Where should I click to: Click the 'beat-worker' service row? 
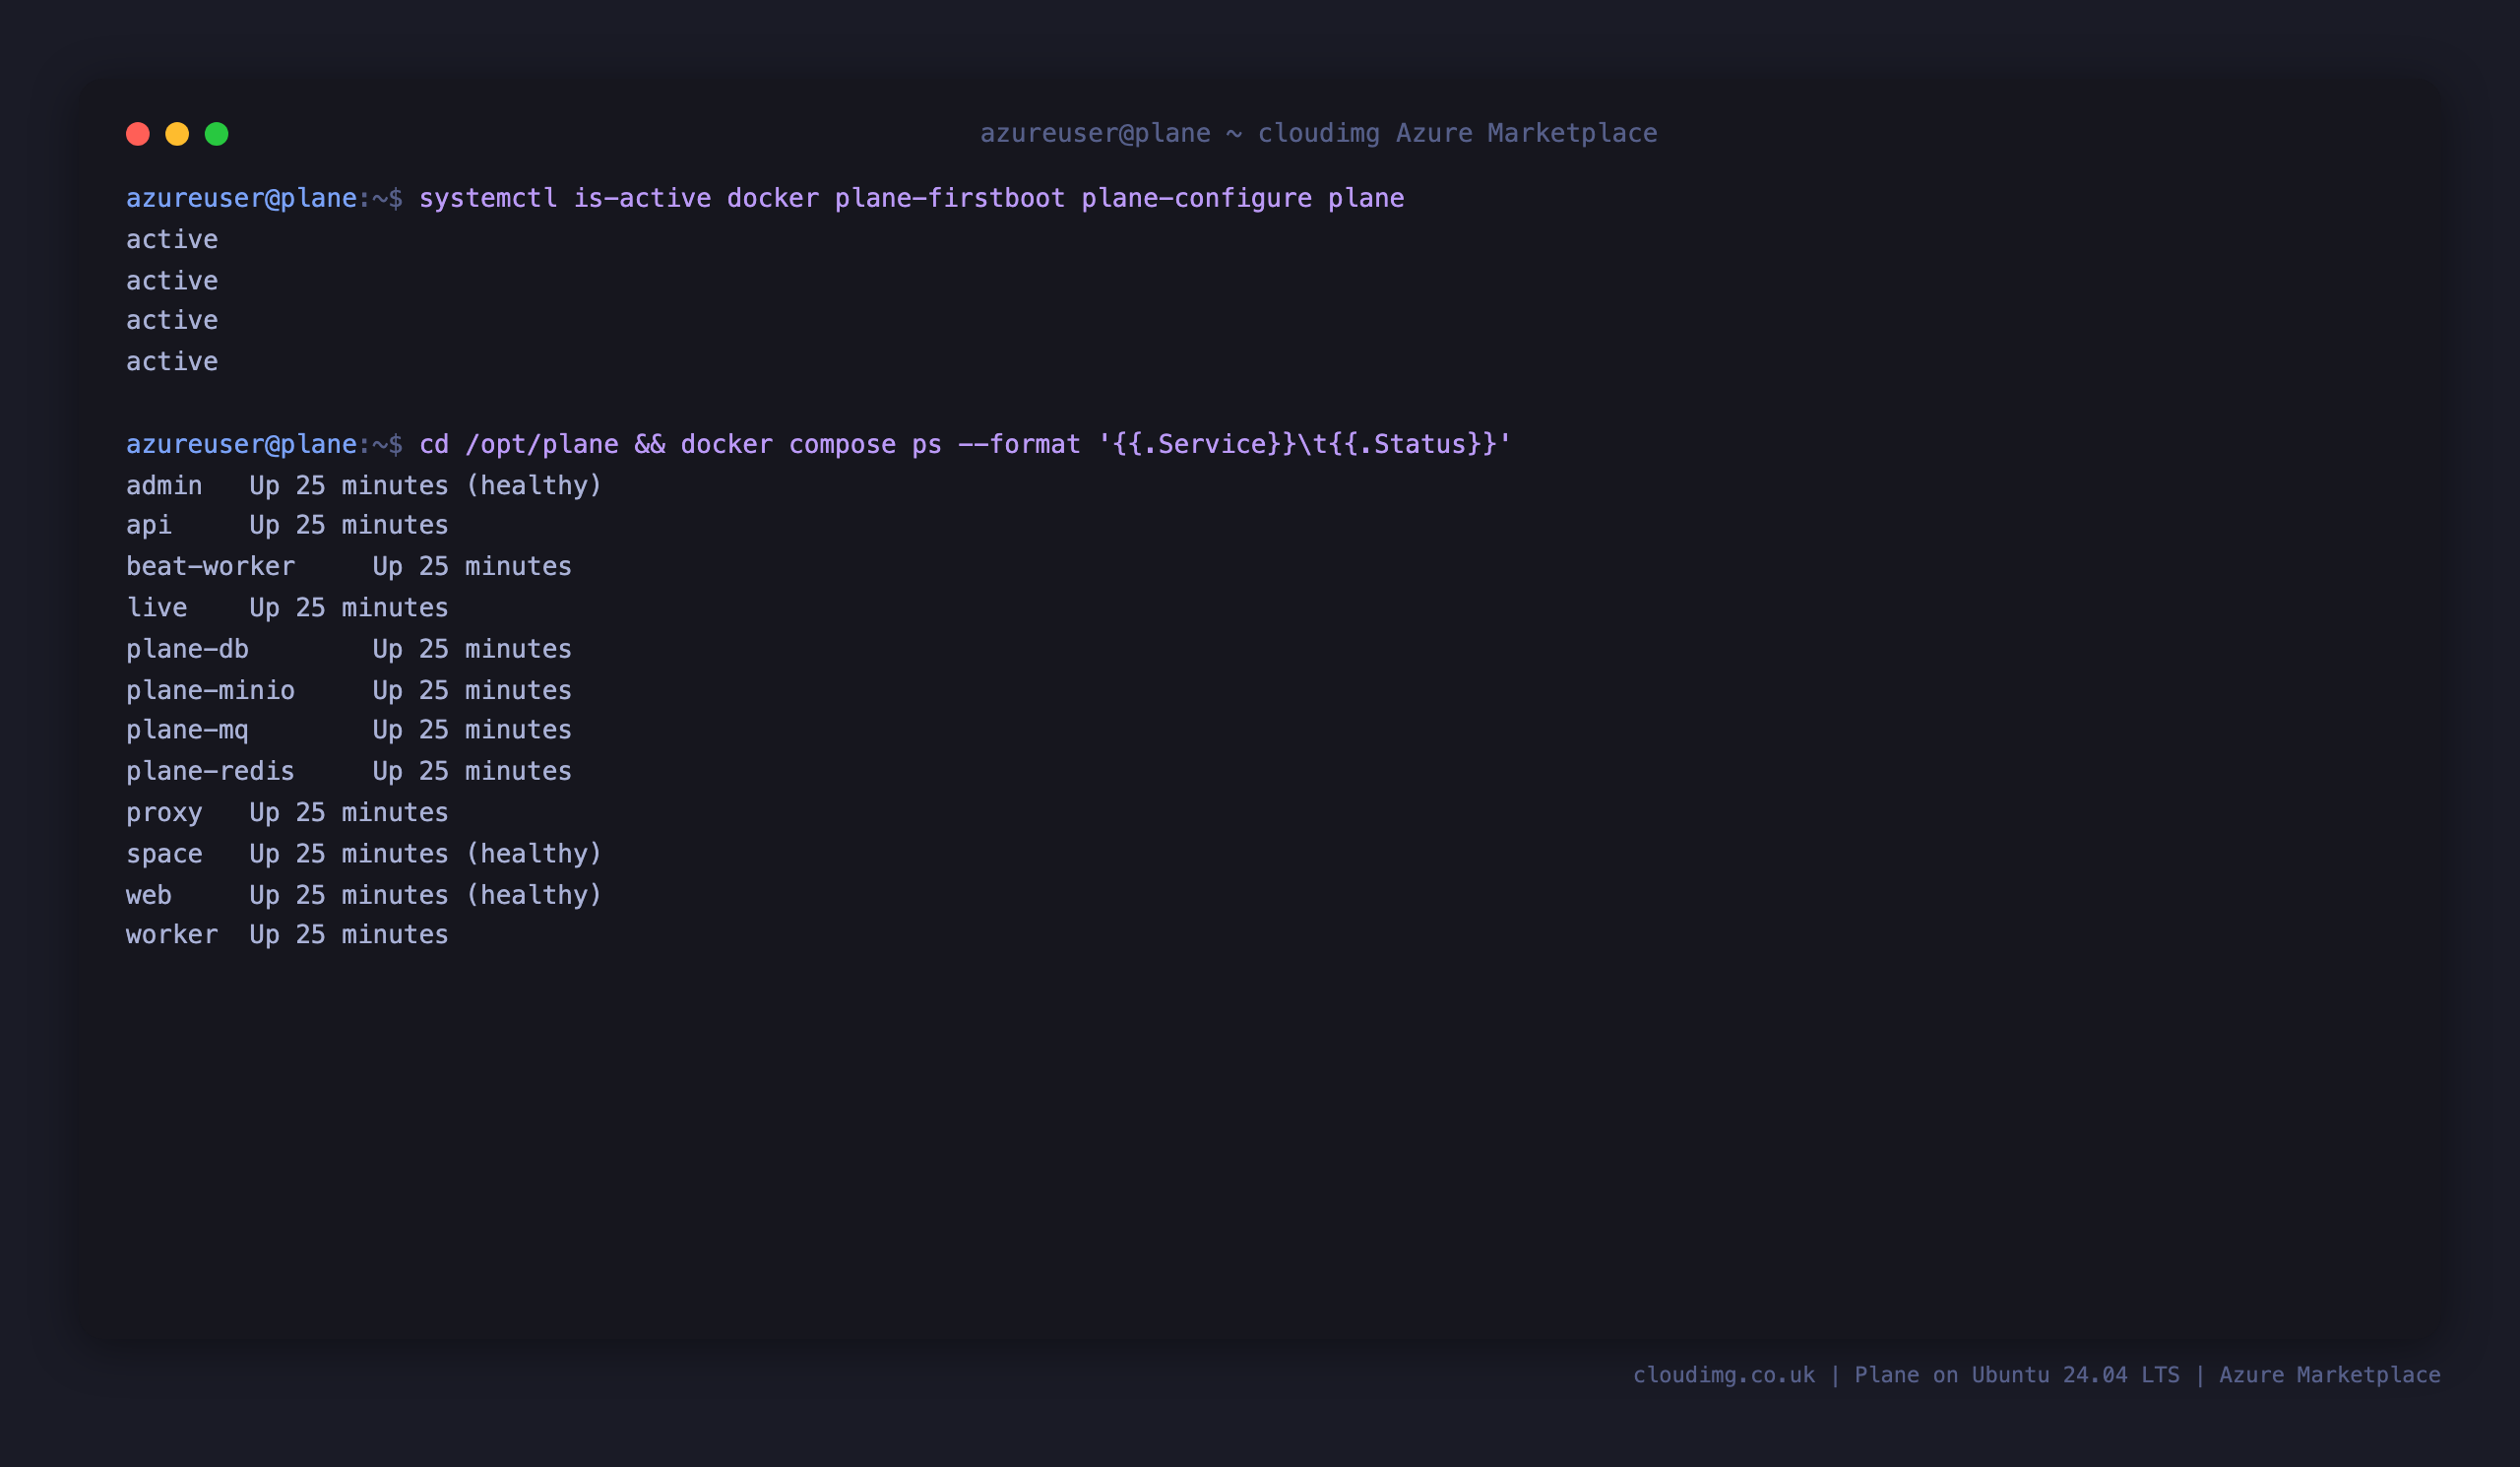coord(349,566)
